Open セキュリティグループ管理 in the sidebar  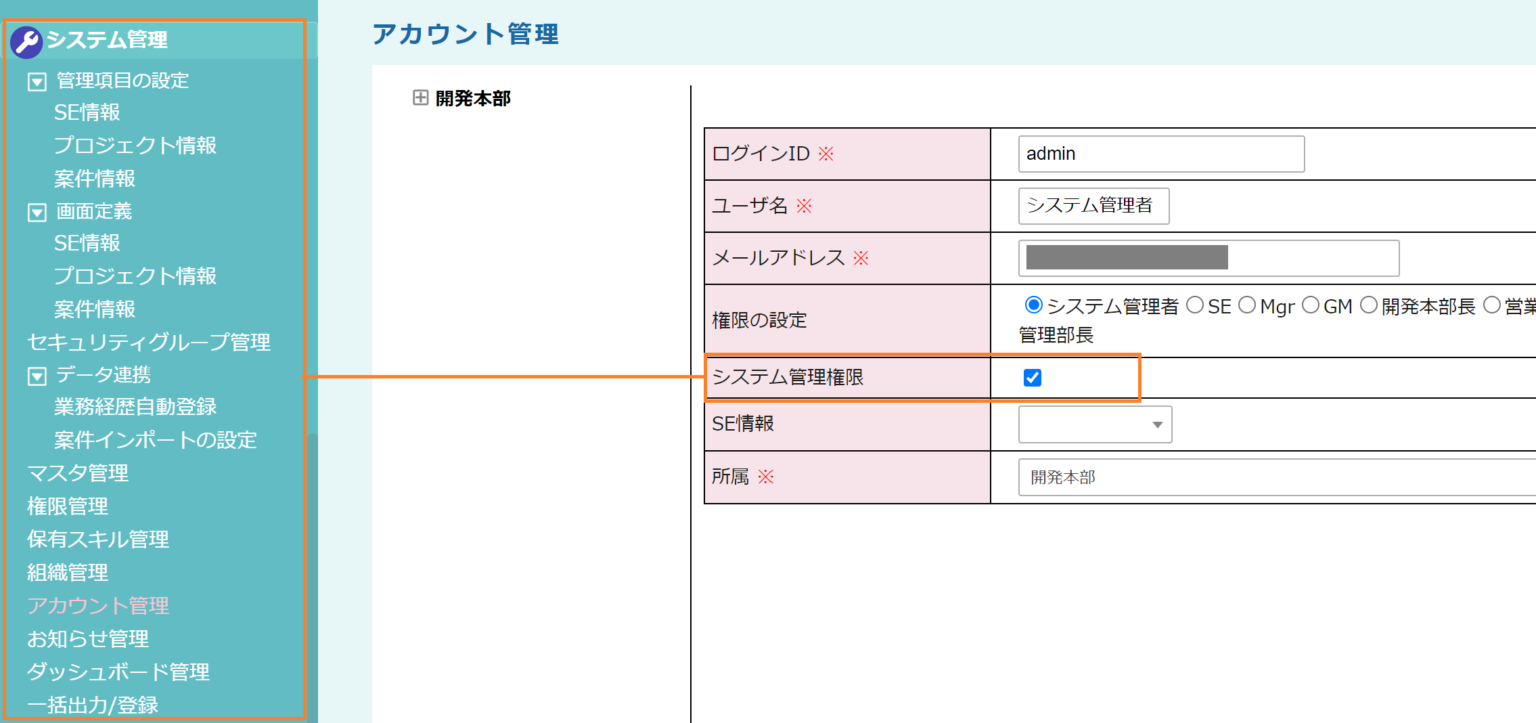tap(148, 342)
